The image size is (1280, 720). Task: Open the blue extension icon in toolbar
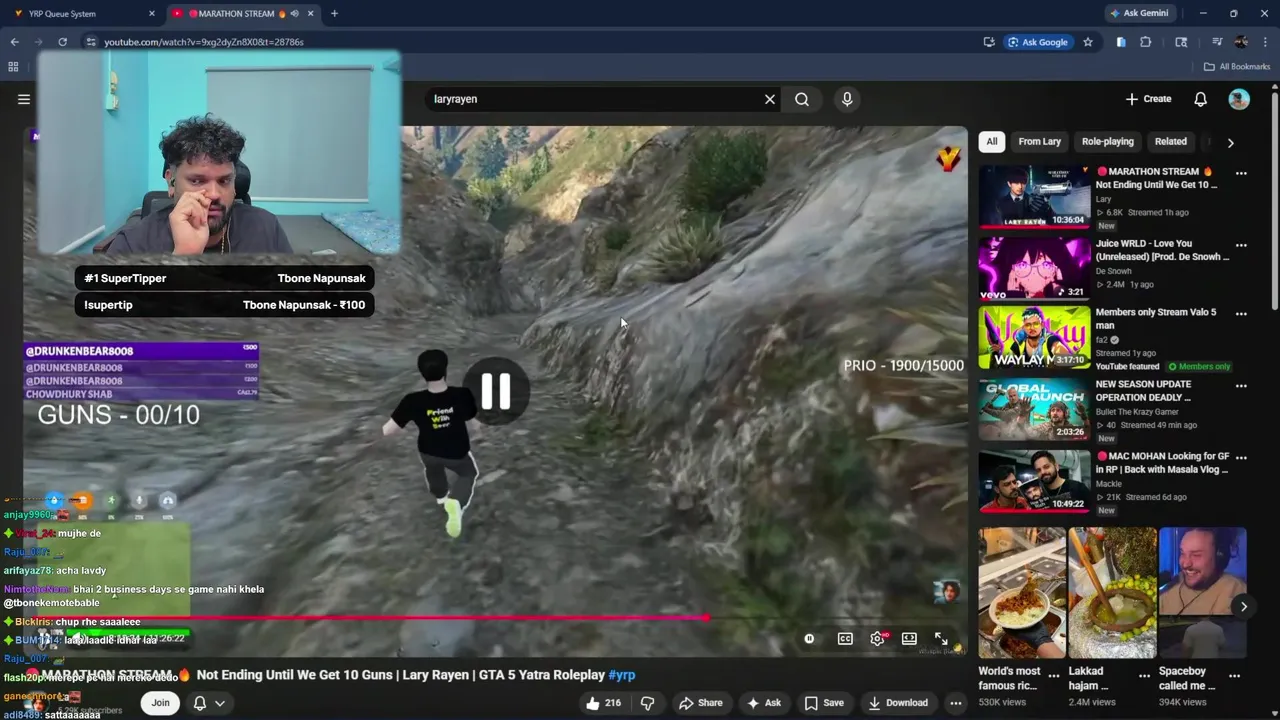click(1121, 42)
